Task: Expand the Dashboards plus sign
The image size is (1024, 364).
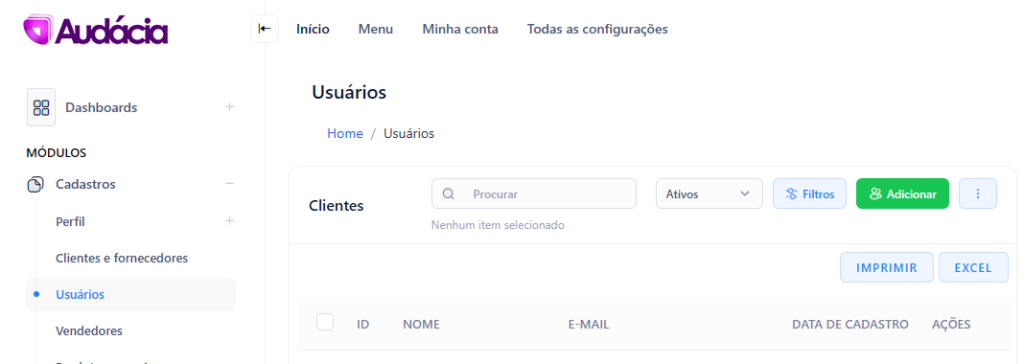Action: [x=229, y=107]
